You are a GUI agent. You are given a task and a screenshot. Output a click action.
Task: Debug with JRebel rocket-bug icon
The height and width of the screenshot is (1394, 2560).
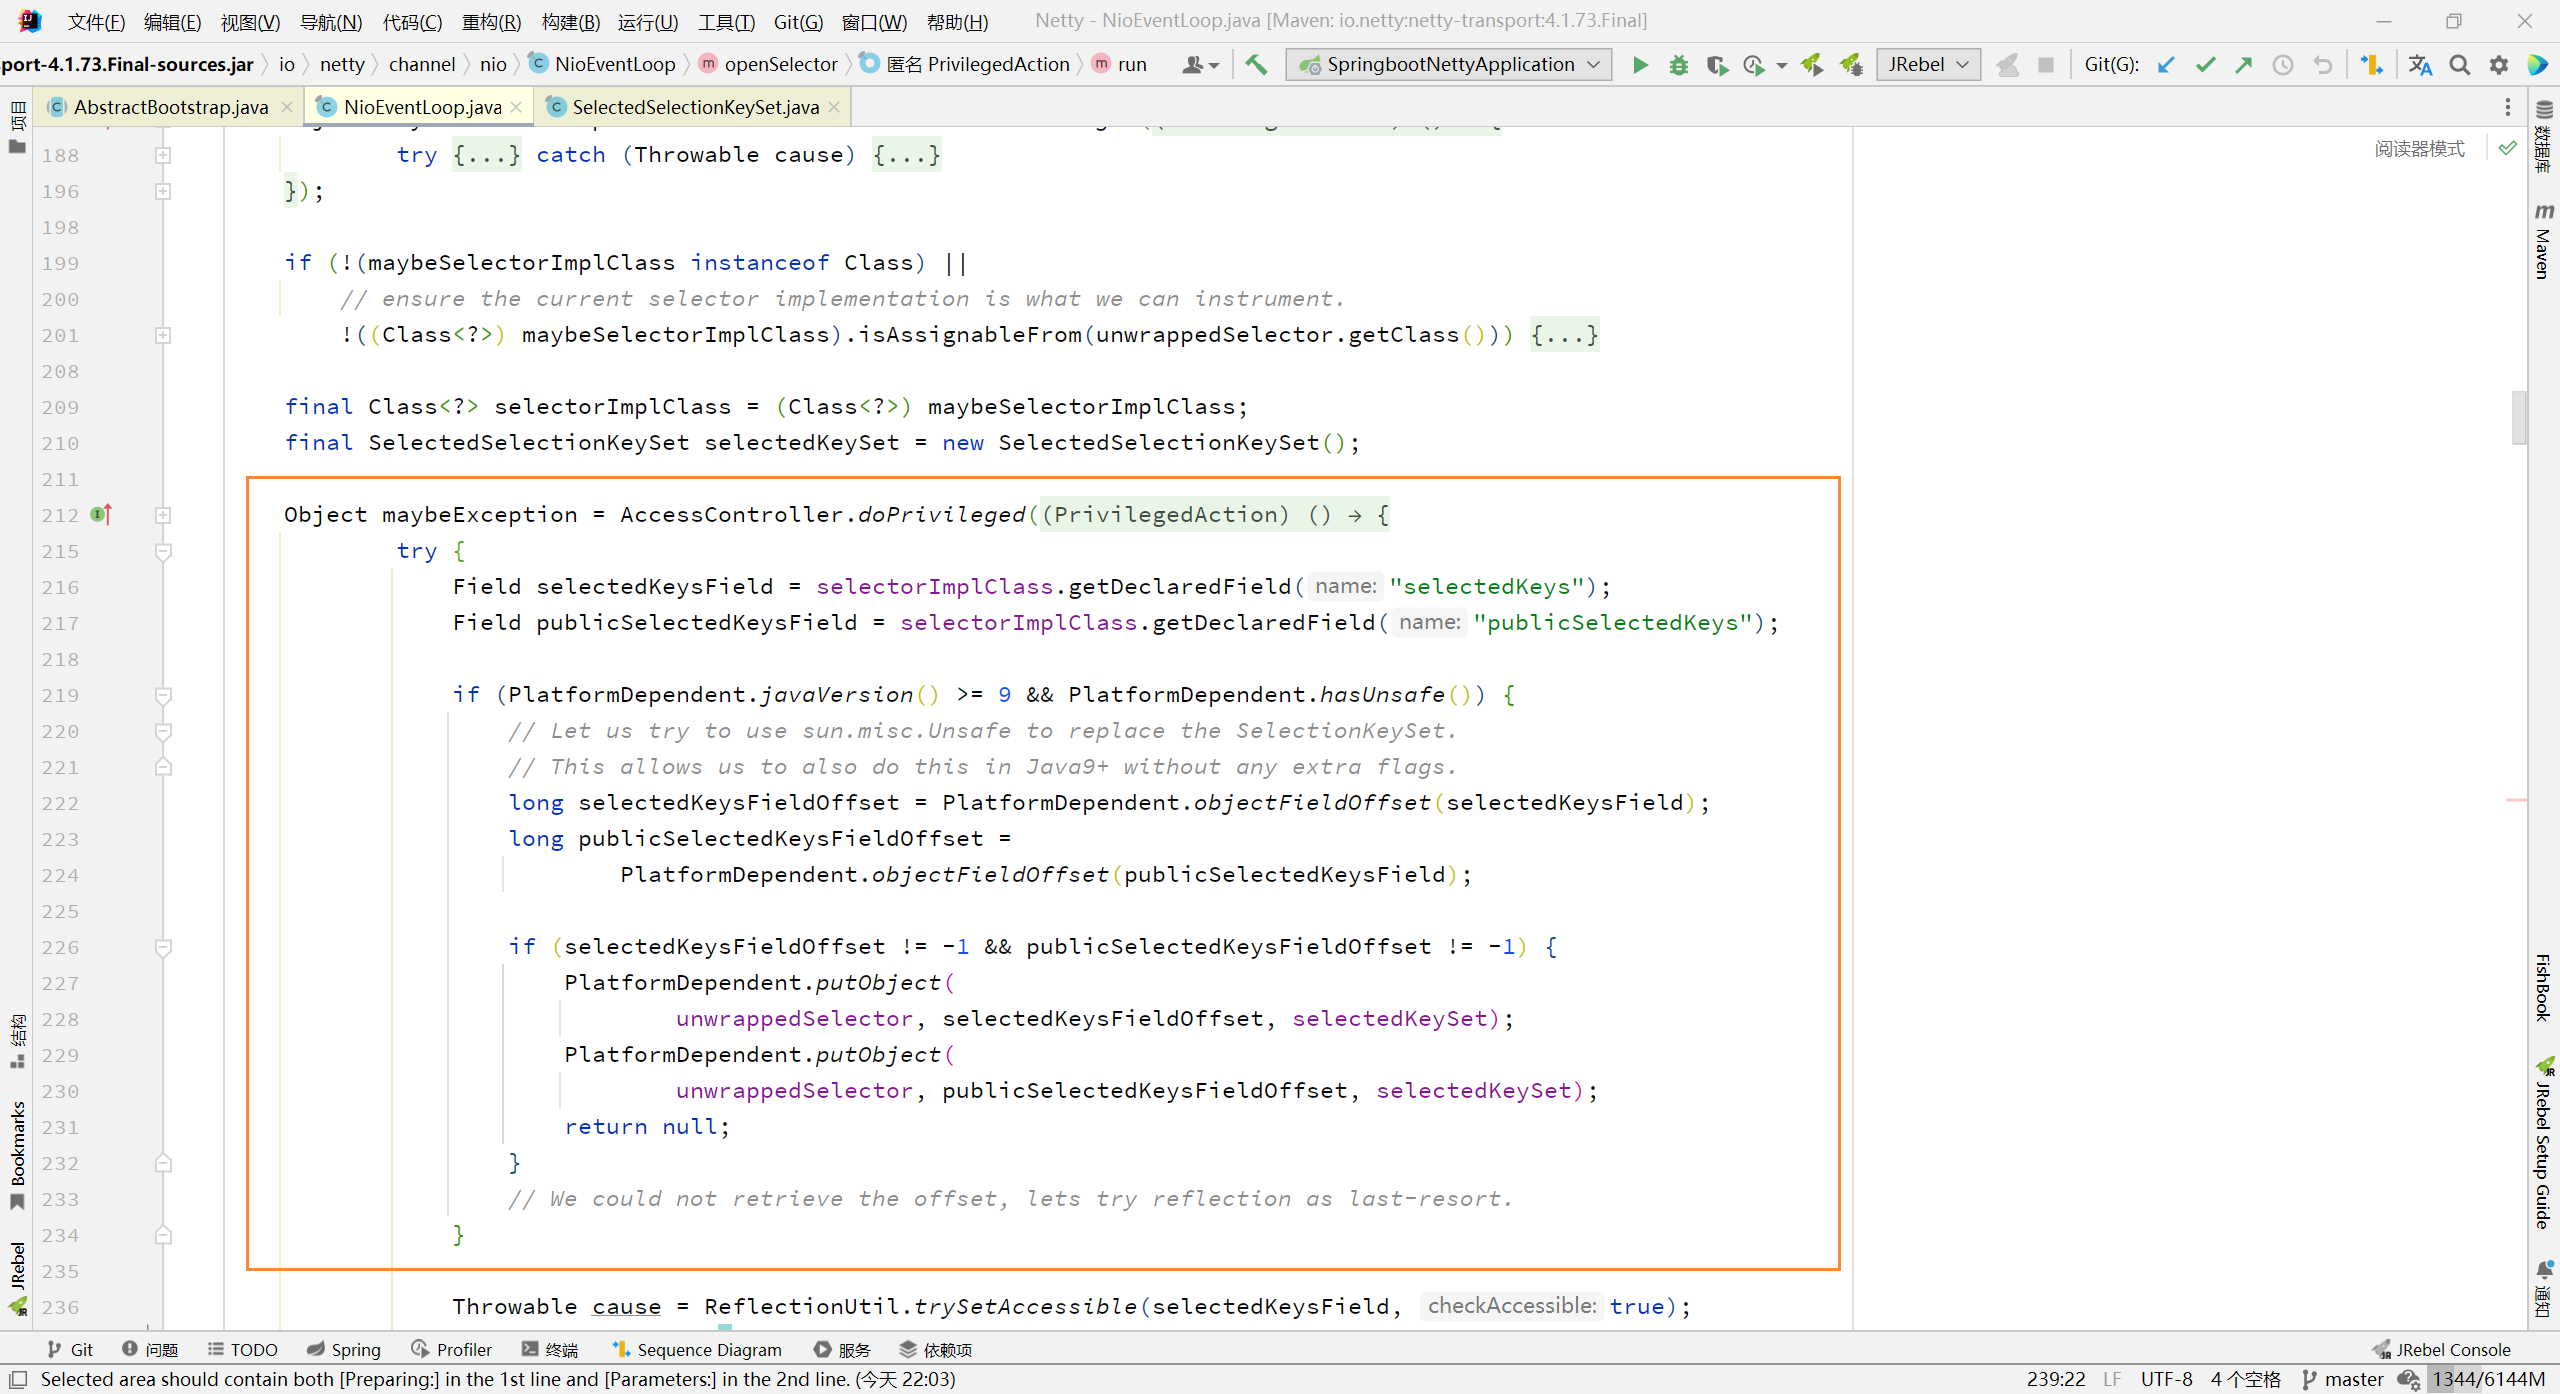[1851, 65]
